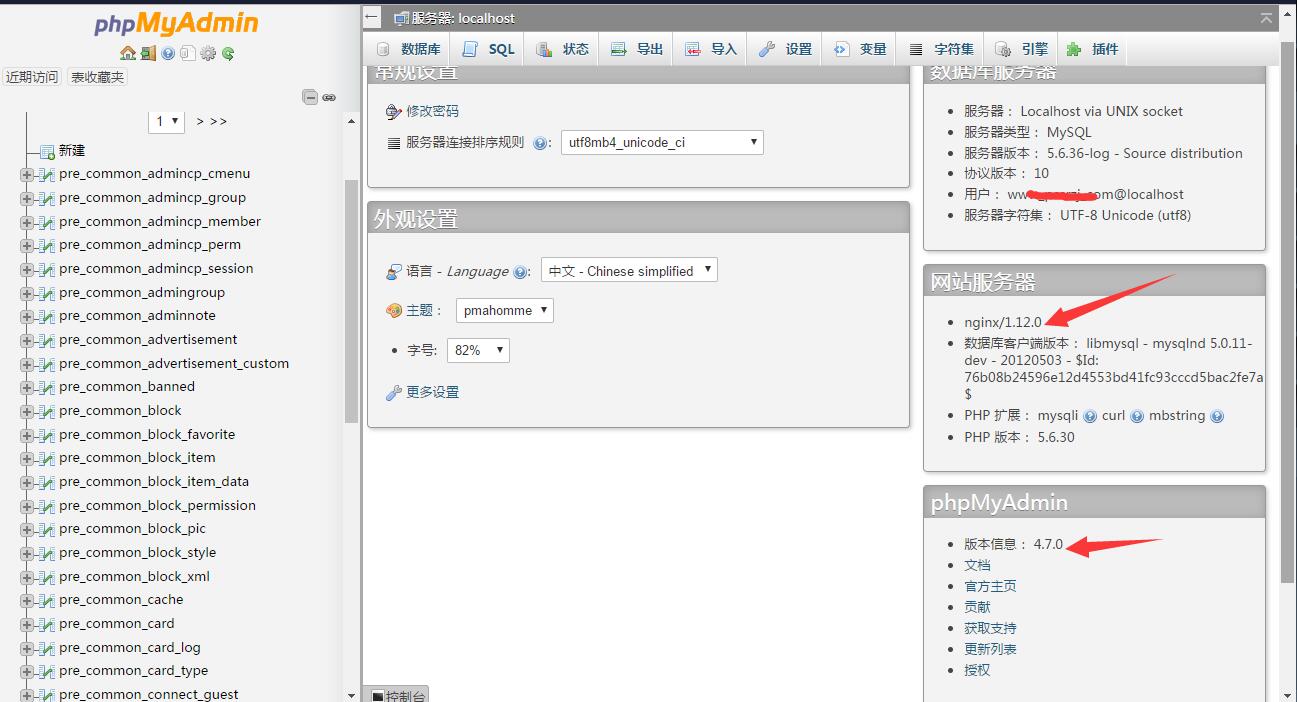Open the 获取支持 link
Screen dimensions: 1297x702
[x=990, y=628]
